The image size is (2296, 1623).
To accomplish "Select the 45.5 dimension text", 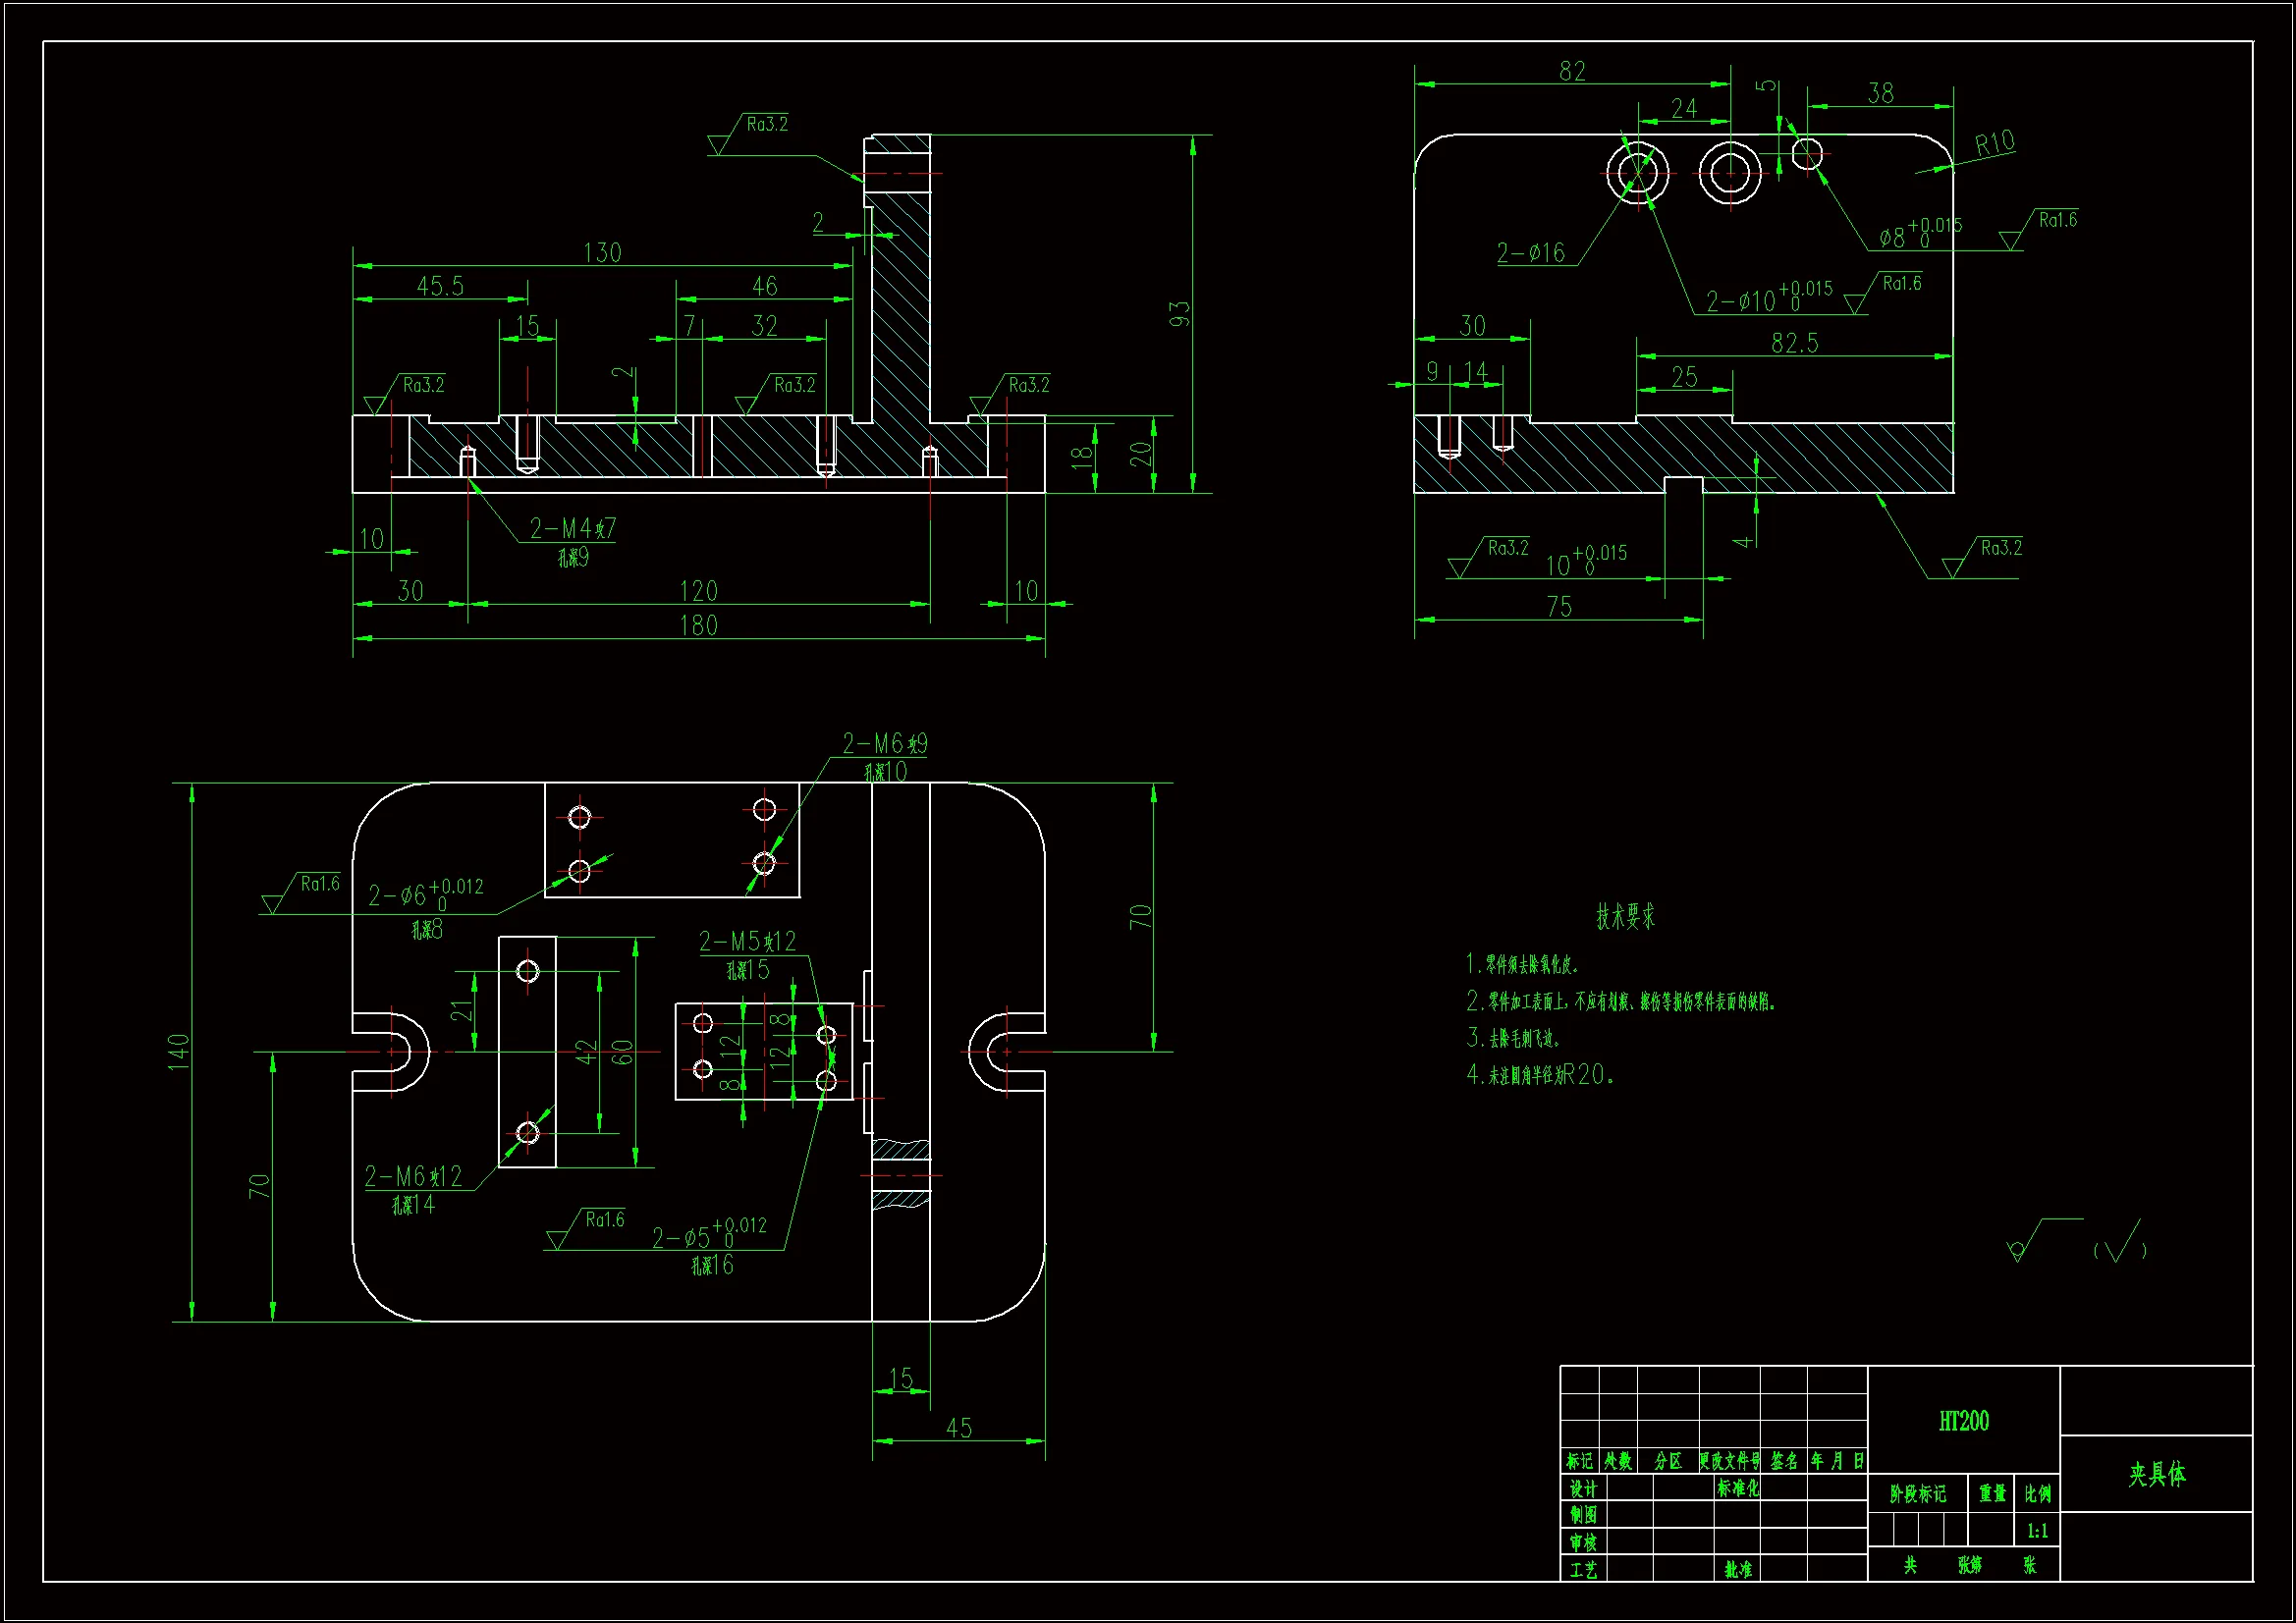I will 440,287.
